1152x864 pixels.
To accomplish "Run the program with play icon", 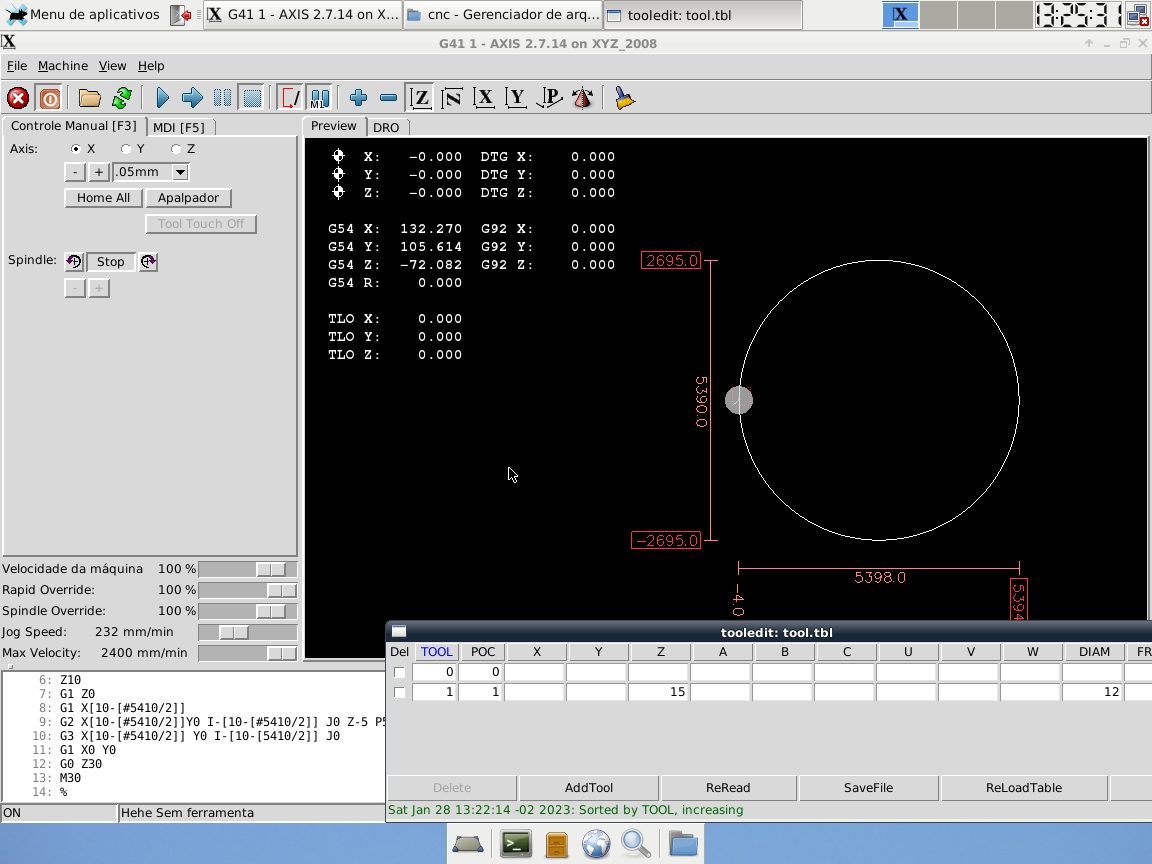I will tap(162, 98).
